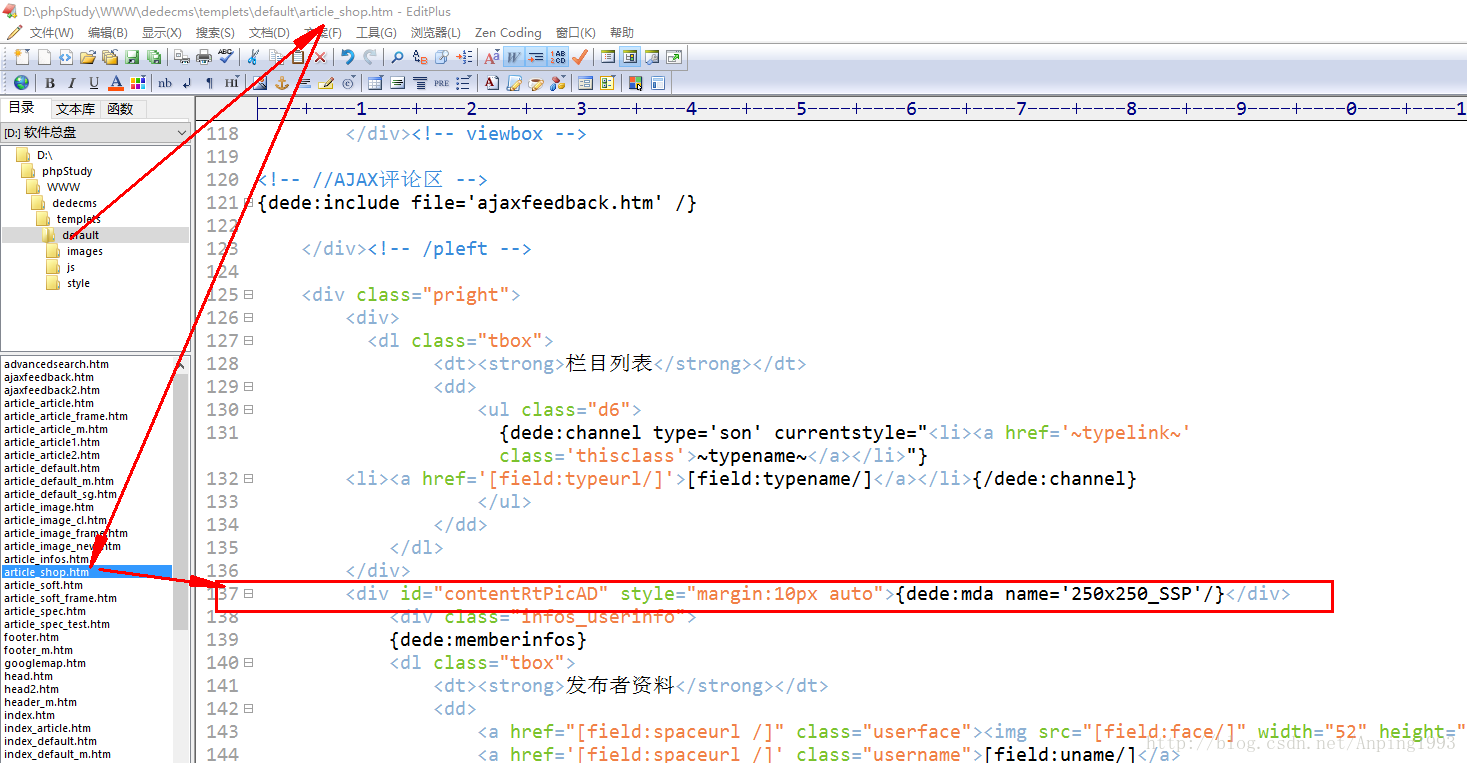Click the Save All toolbar icon
Viewport: 1467px width, 763px height.
tap(154, 57)
